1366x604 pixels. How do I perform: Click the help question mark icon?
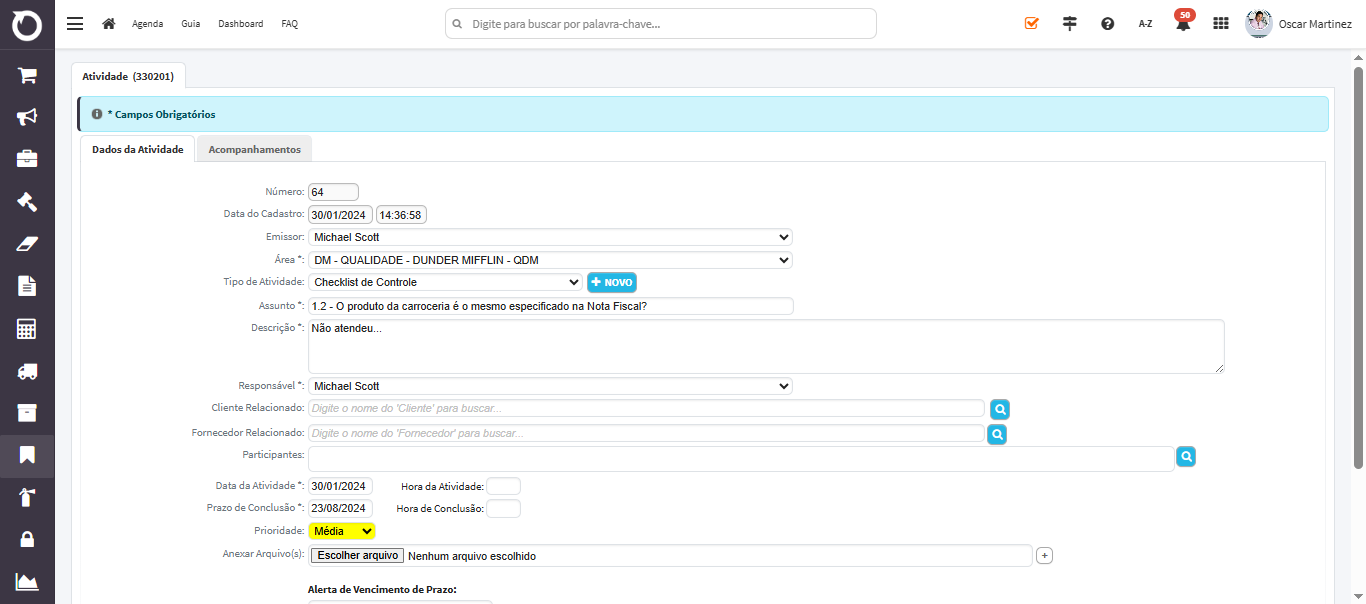[x=1108, y=23]
